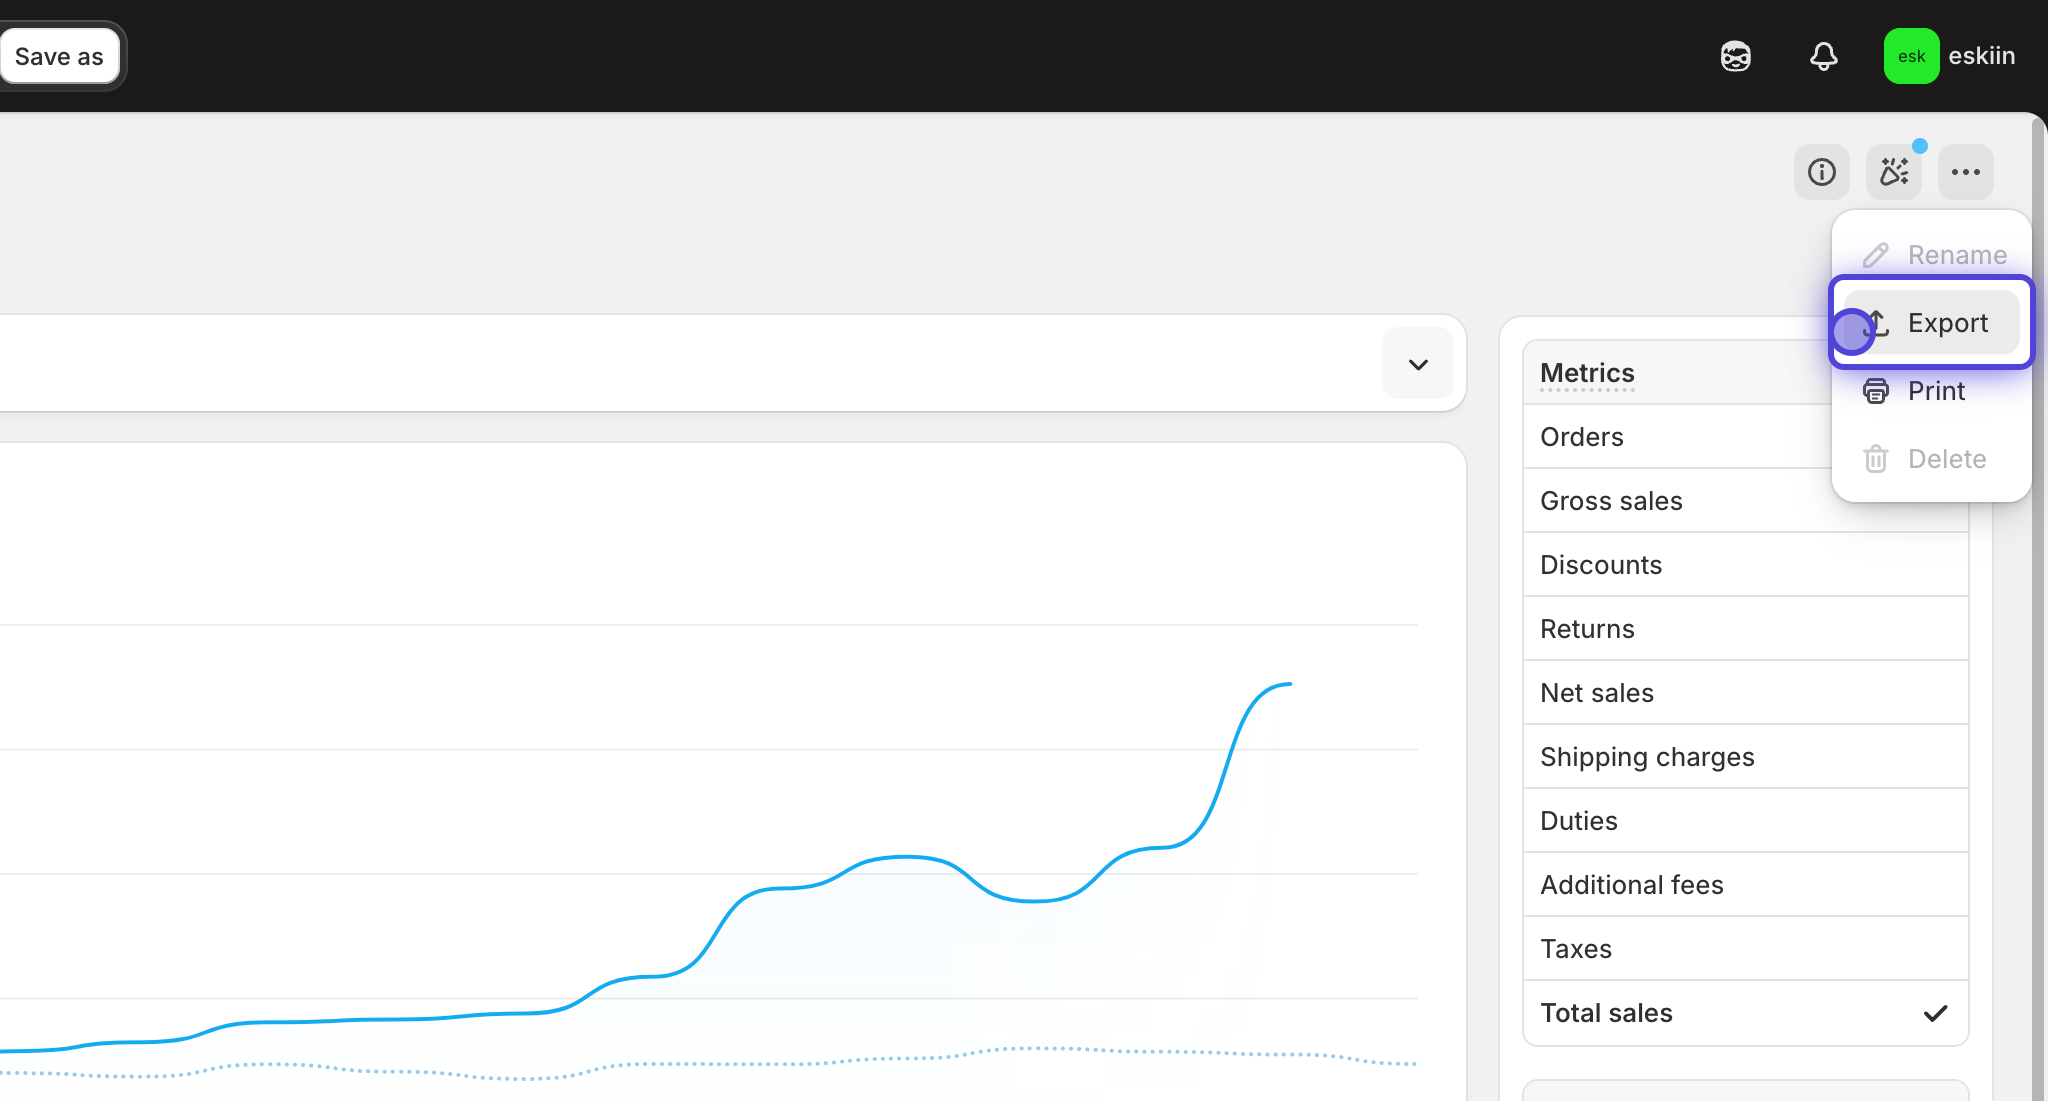
Task: Open the Sidekick assistant icon
Action: [x=1736, y=56]
